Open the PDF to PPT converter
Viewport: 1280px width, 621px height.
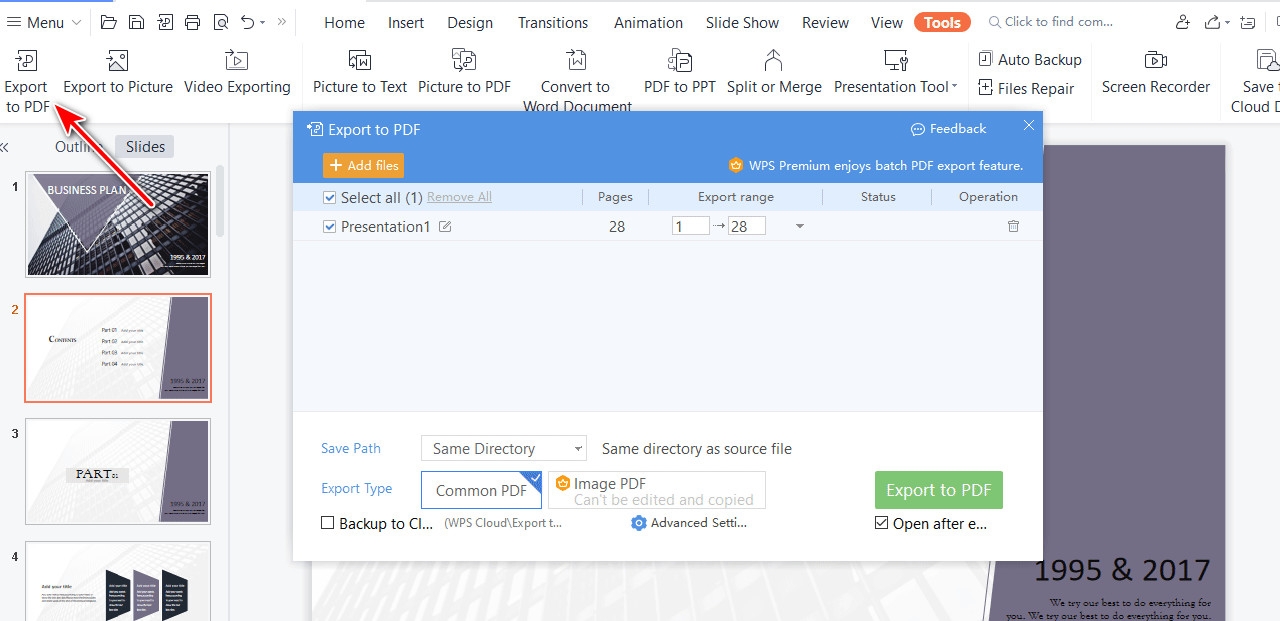pyautogui.click(x=680, y=72)
